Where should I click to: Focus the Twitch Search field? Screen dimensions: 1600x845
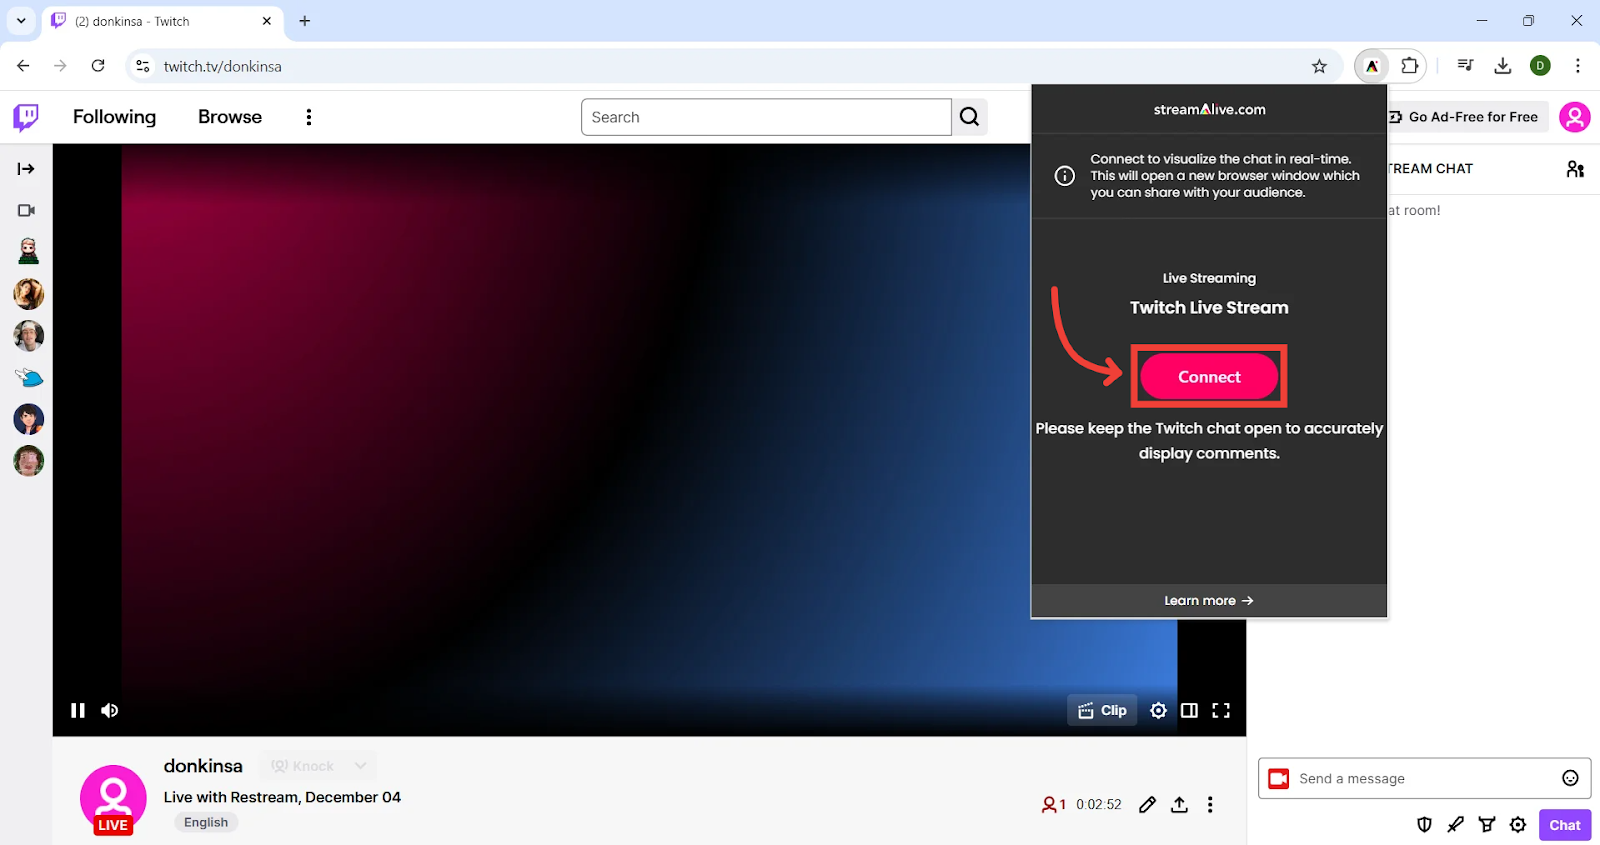tap(766, 117)
